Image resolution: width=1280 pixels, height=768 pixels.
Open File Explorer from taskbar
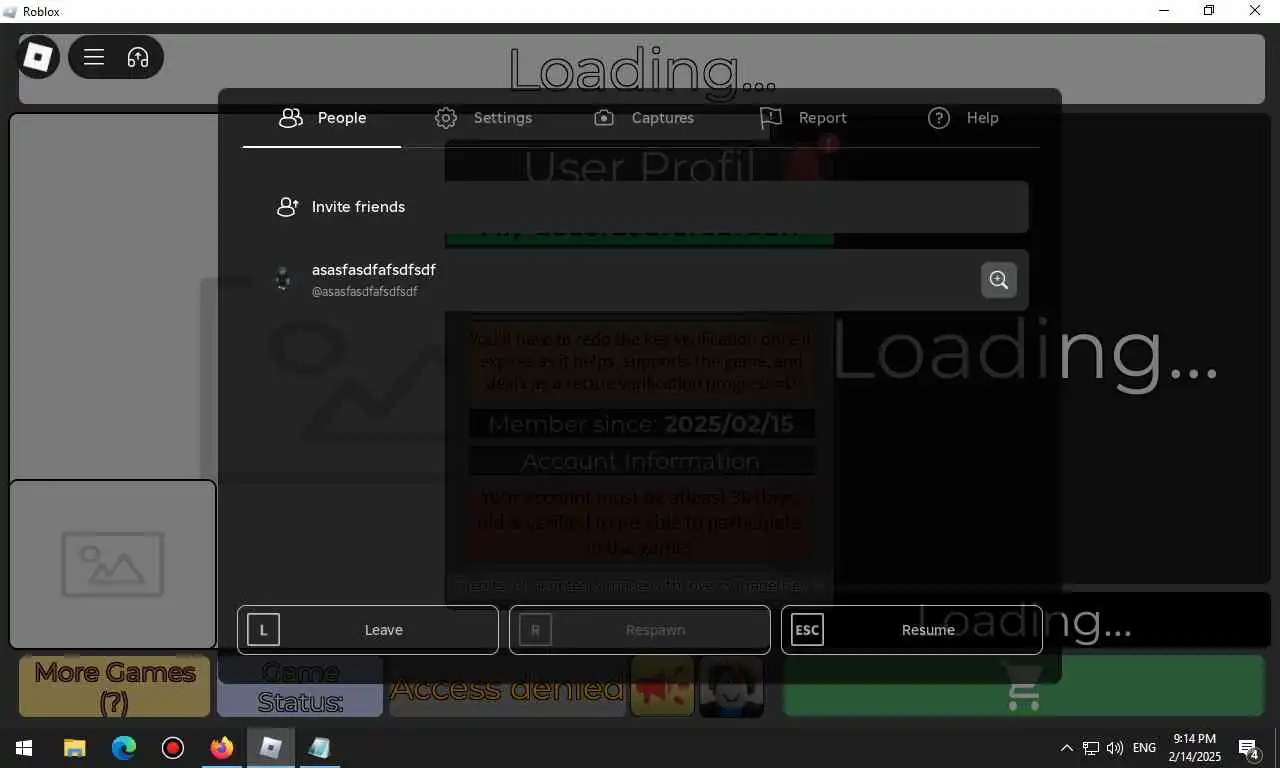(x=75, y=748)
